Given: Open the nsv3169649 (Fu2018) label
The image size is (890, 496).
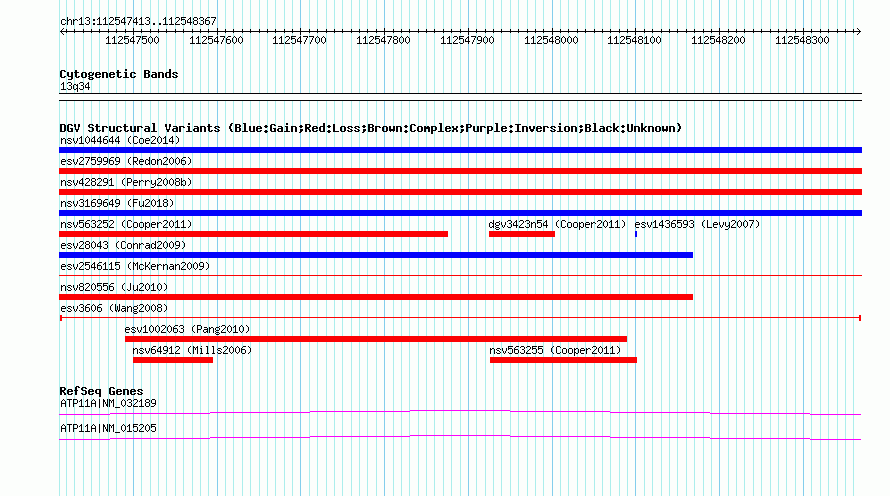Looking at the screenshot, I should pyautogui.click(x=117, y=203).
